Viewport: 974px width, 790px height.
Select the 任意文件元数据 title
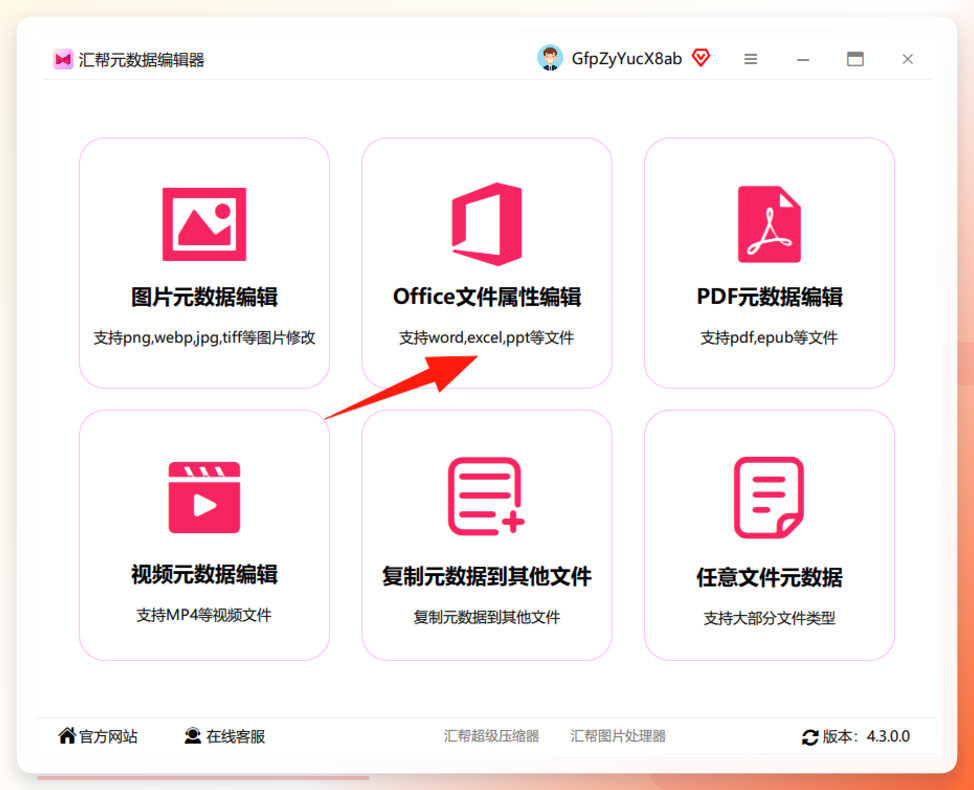(769, 578)
